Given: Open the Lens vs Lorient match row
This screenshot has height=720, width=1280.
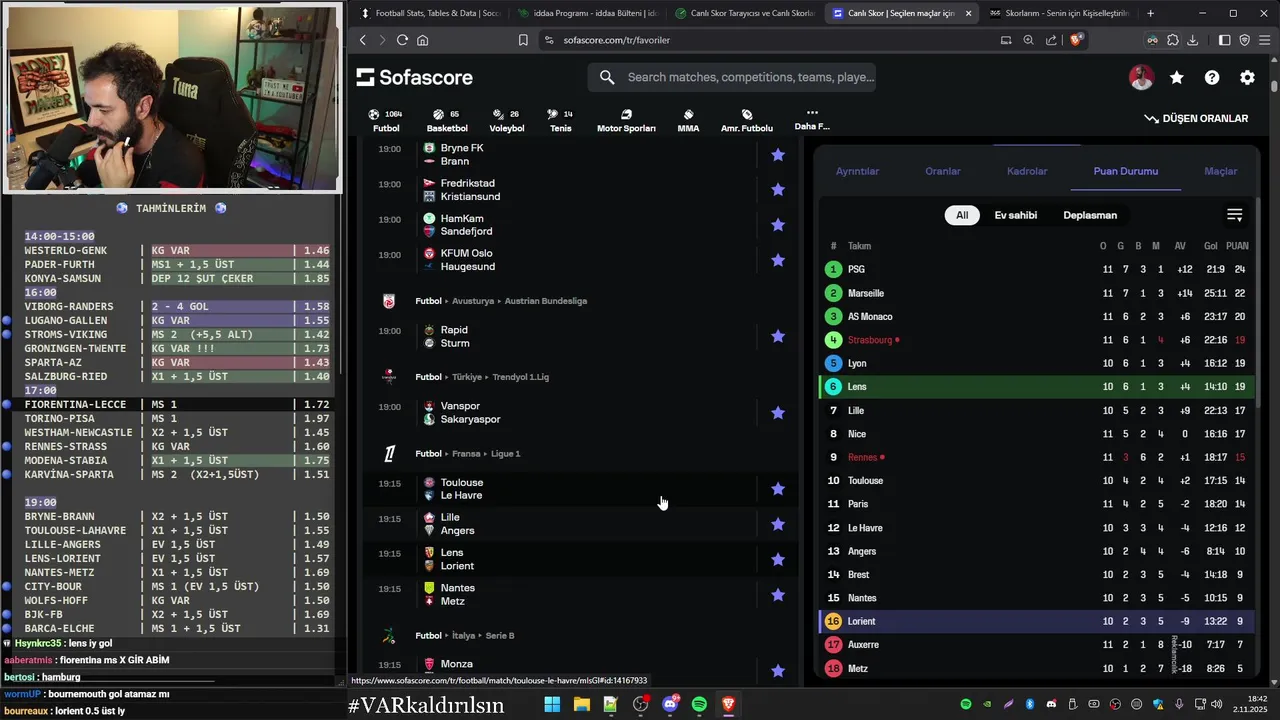Looking at the screenshot, I should point(580,559).
